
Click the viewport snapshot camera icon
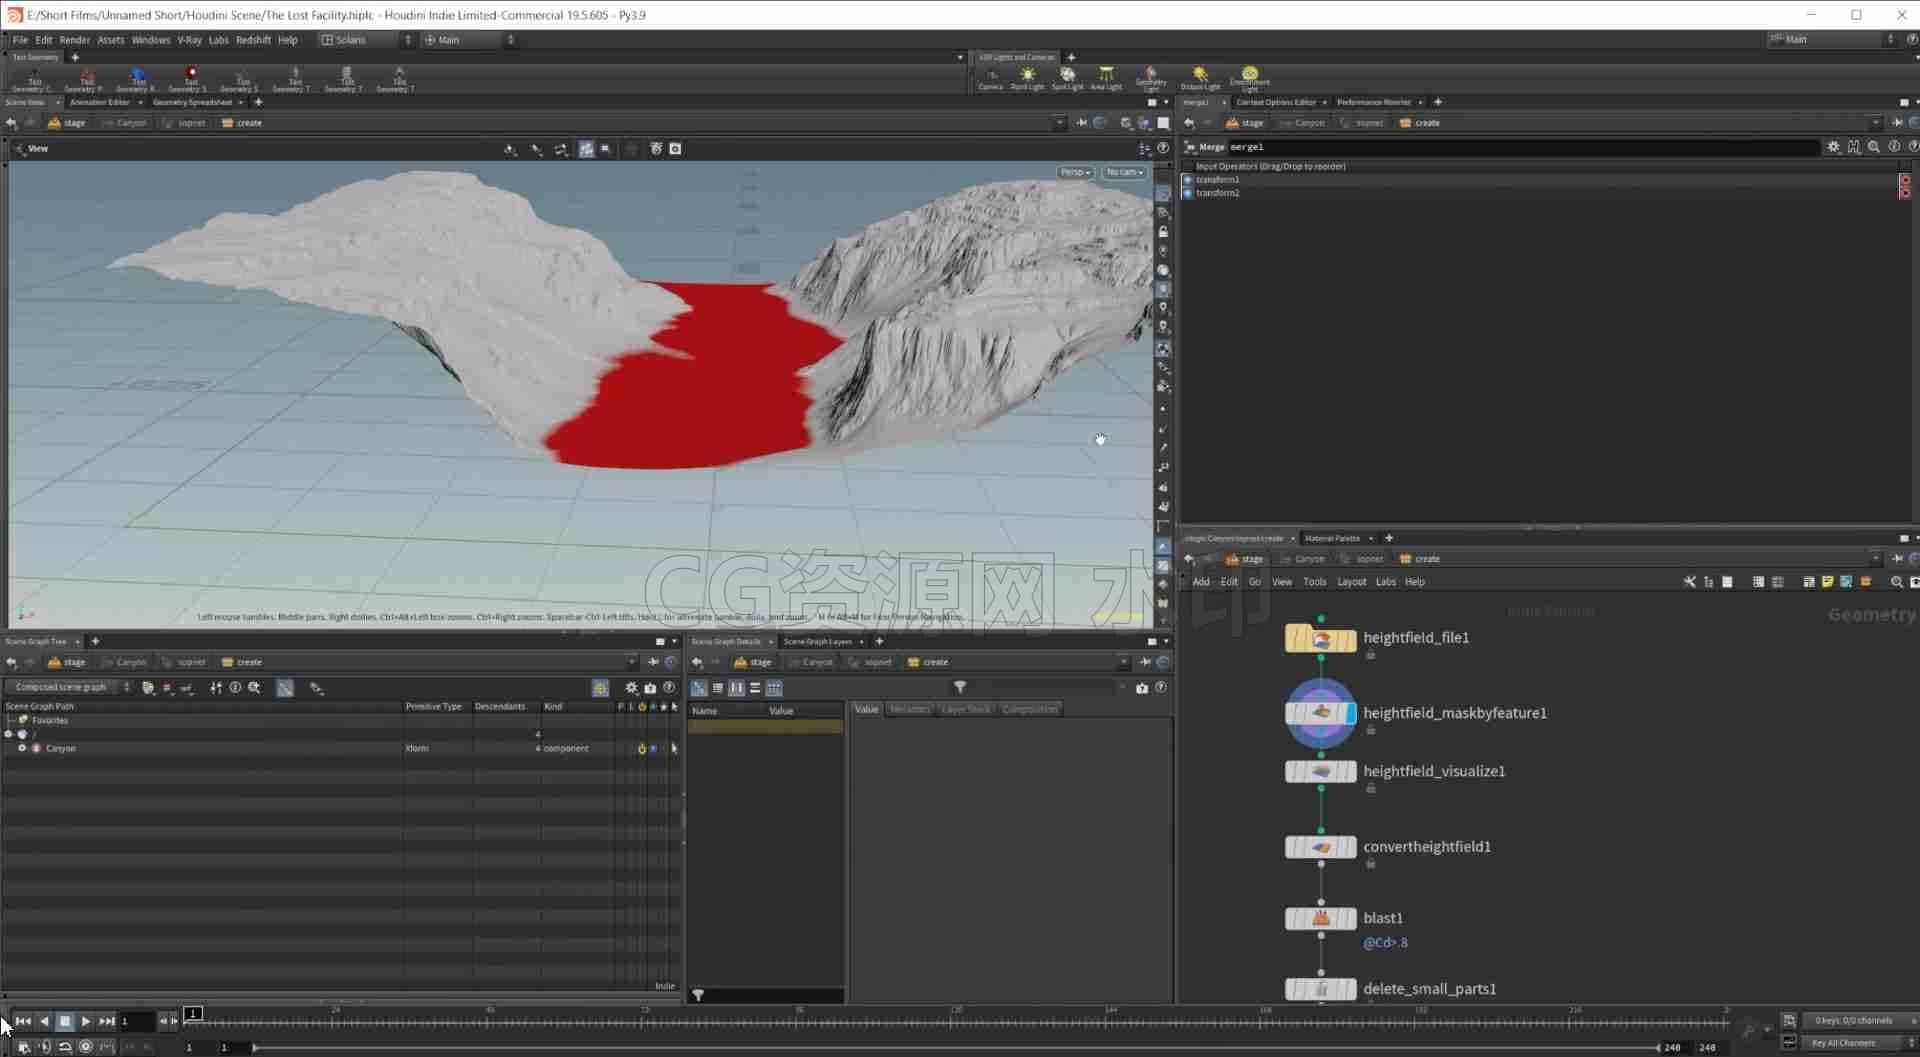pyautogui.click(x=675, y=149)
